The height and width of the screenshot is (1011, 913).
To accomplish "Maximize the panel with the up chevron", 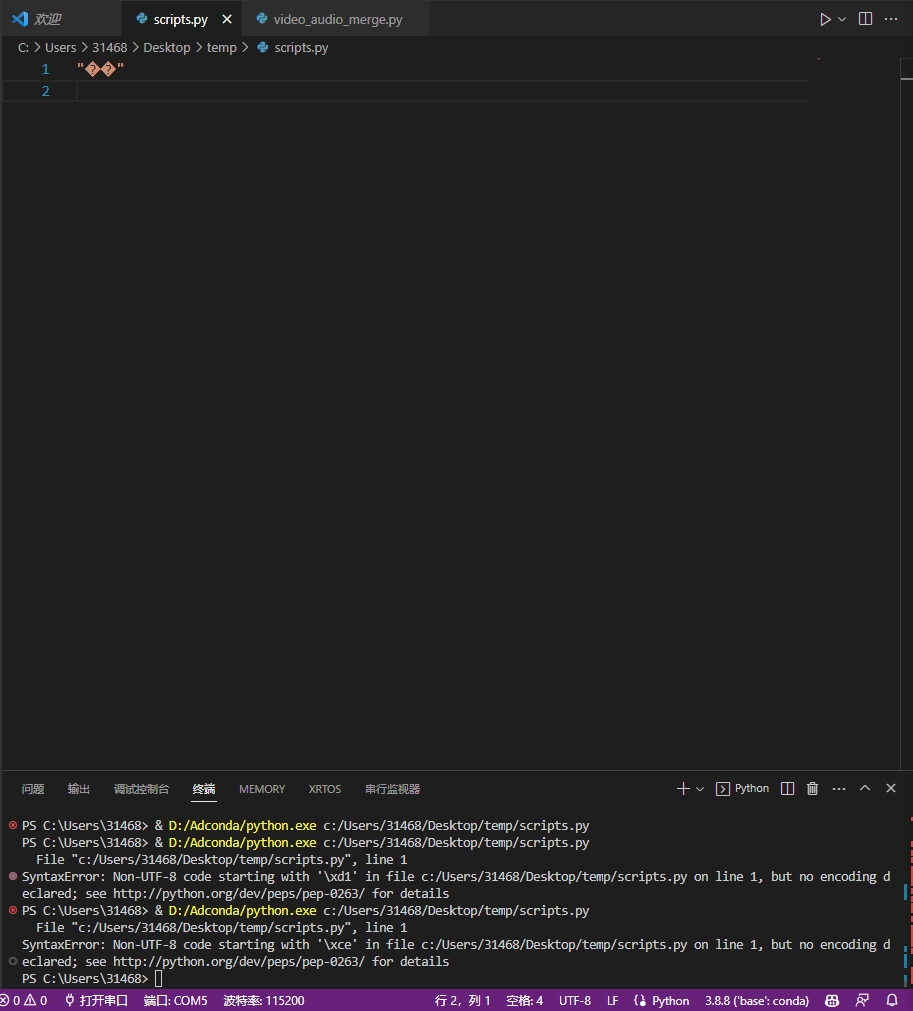I will pyautogui.click(x=865, y=789).
